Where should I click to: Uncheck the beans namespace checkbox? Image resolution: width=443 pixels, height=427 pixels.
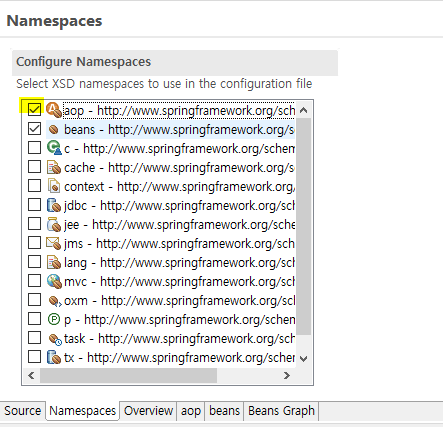click(x=34, y=129)
